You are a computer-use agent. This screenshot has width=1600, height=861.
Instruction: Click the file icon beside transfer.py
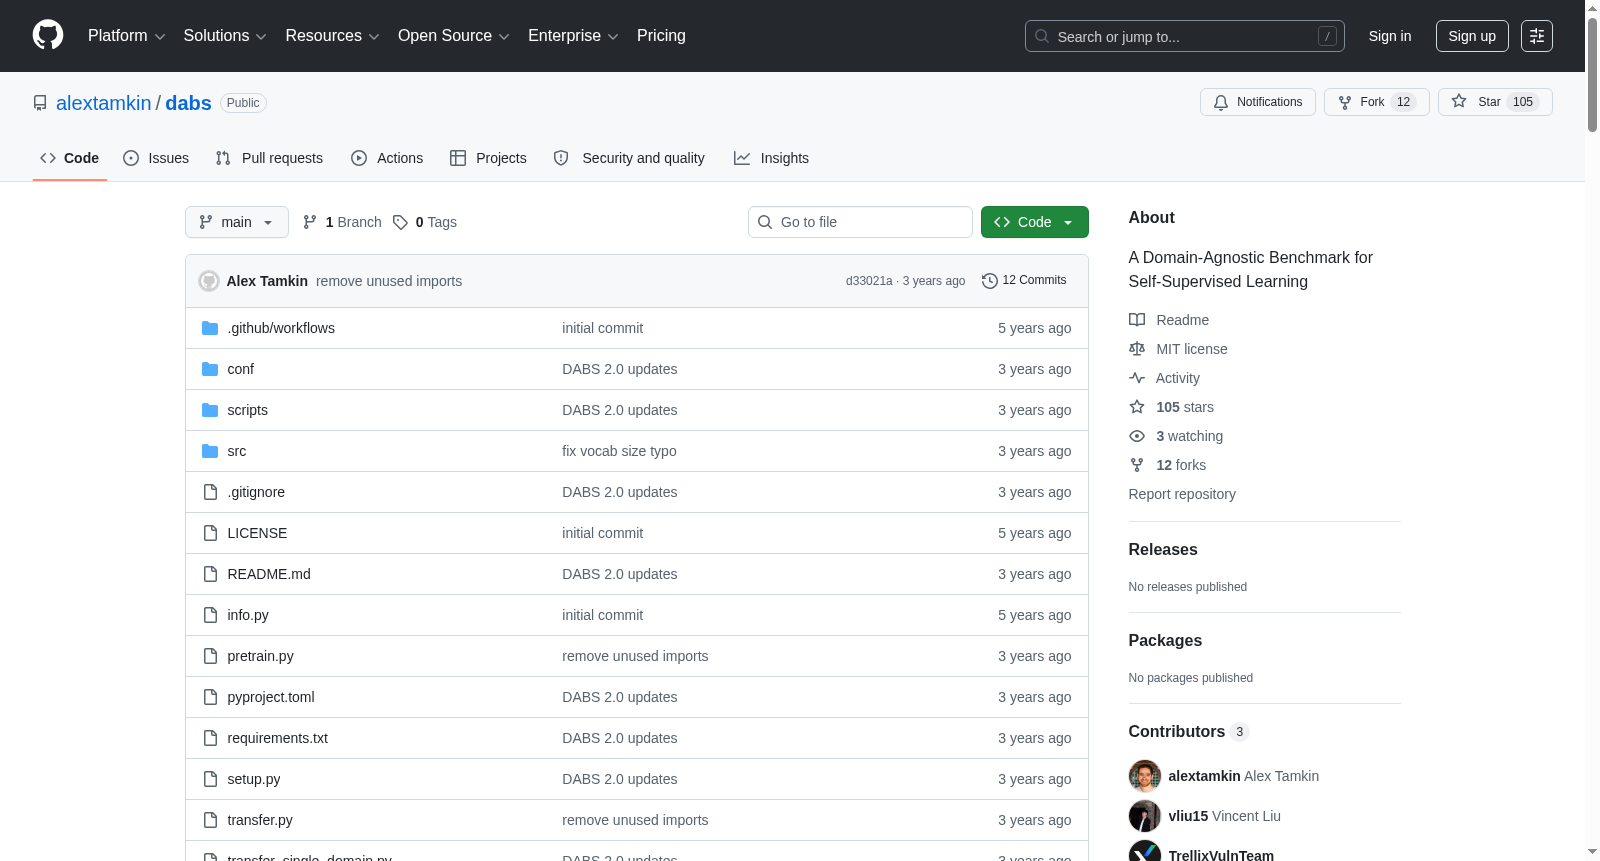(210, 820)
